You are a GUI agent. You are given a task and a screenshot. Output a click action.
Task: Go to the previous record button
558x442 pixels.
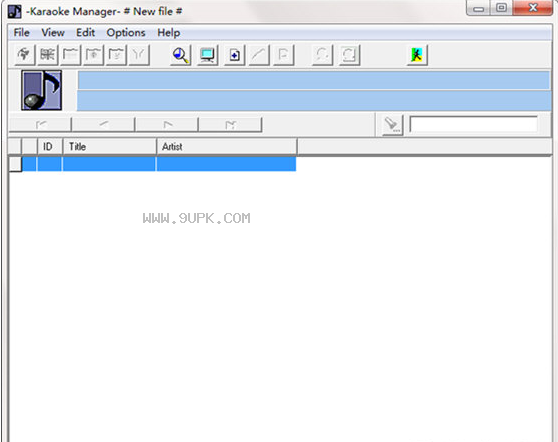click(x=103, y=125)
